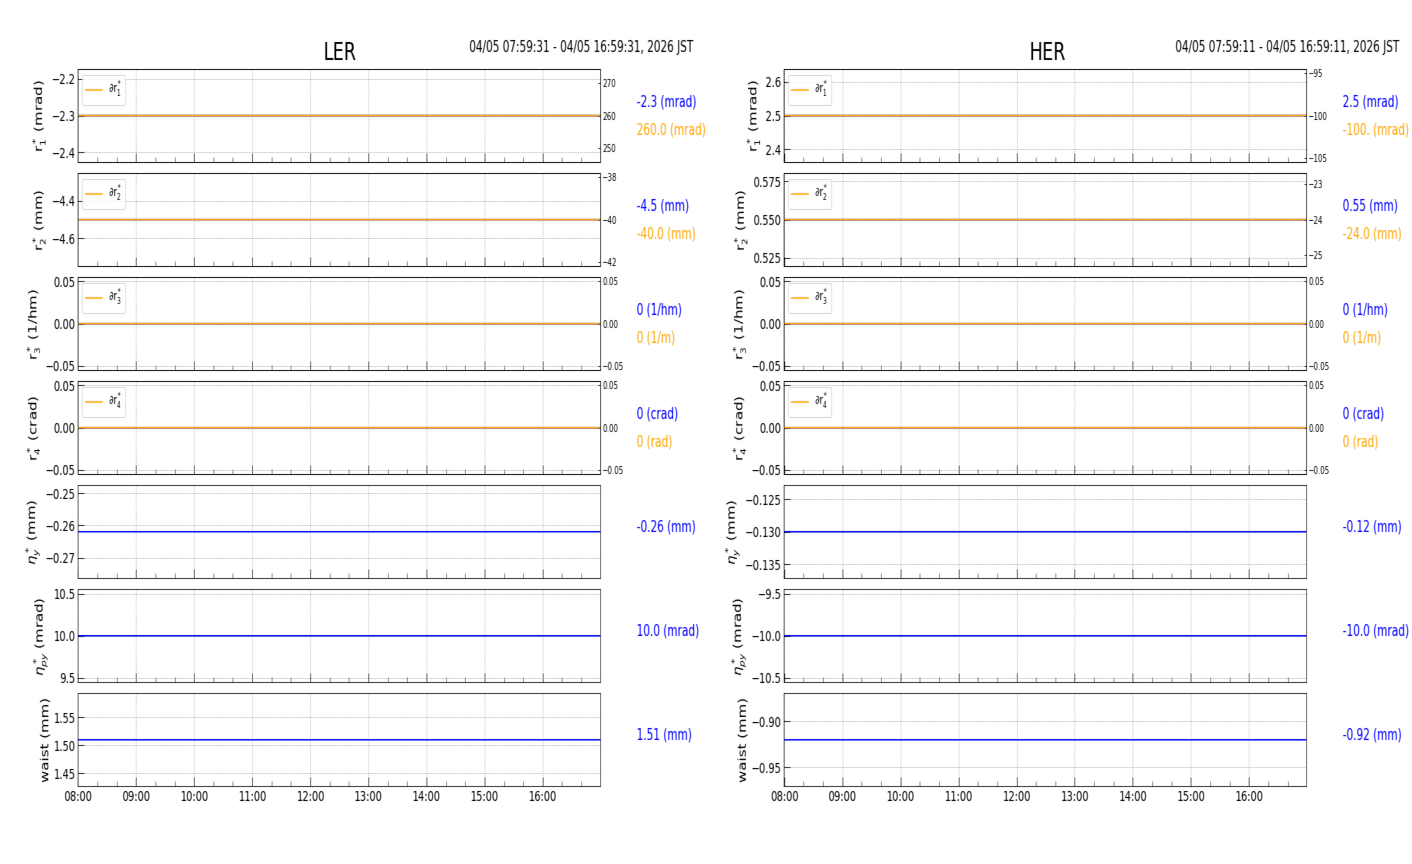Select the HER ηpy* (mrad) axis label
Image resolution: width=1412 pixels, height=864 pixels.
click(x=740, y=636)
